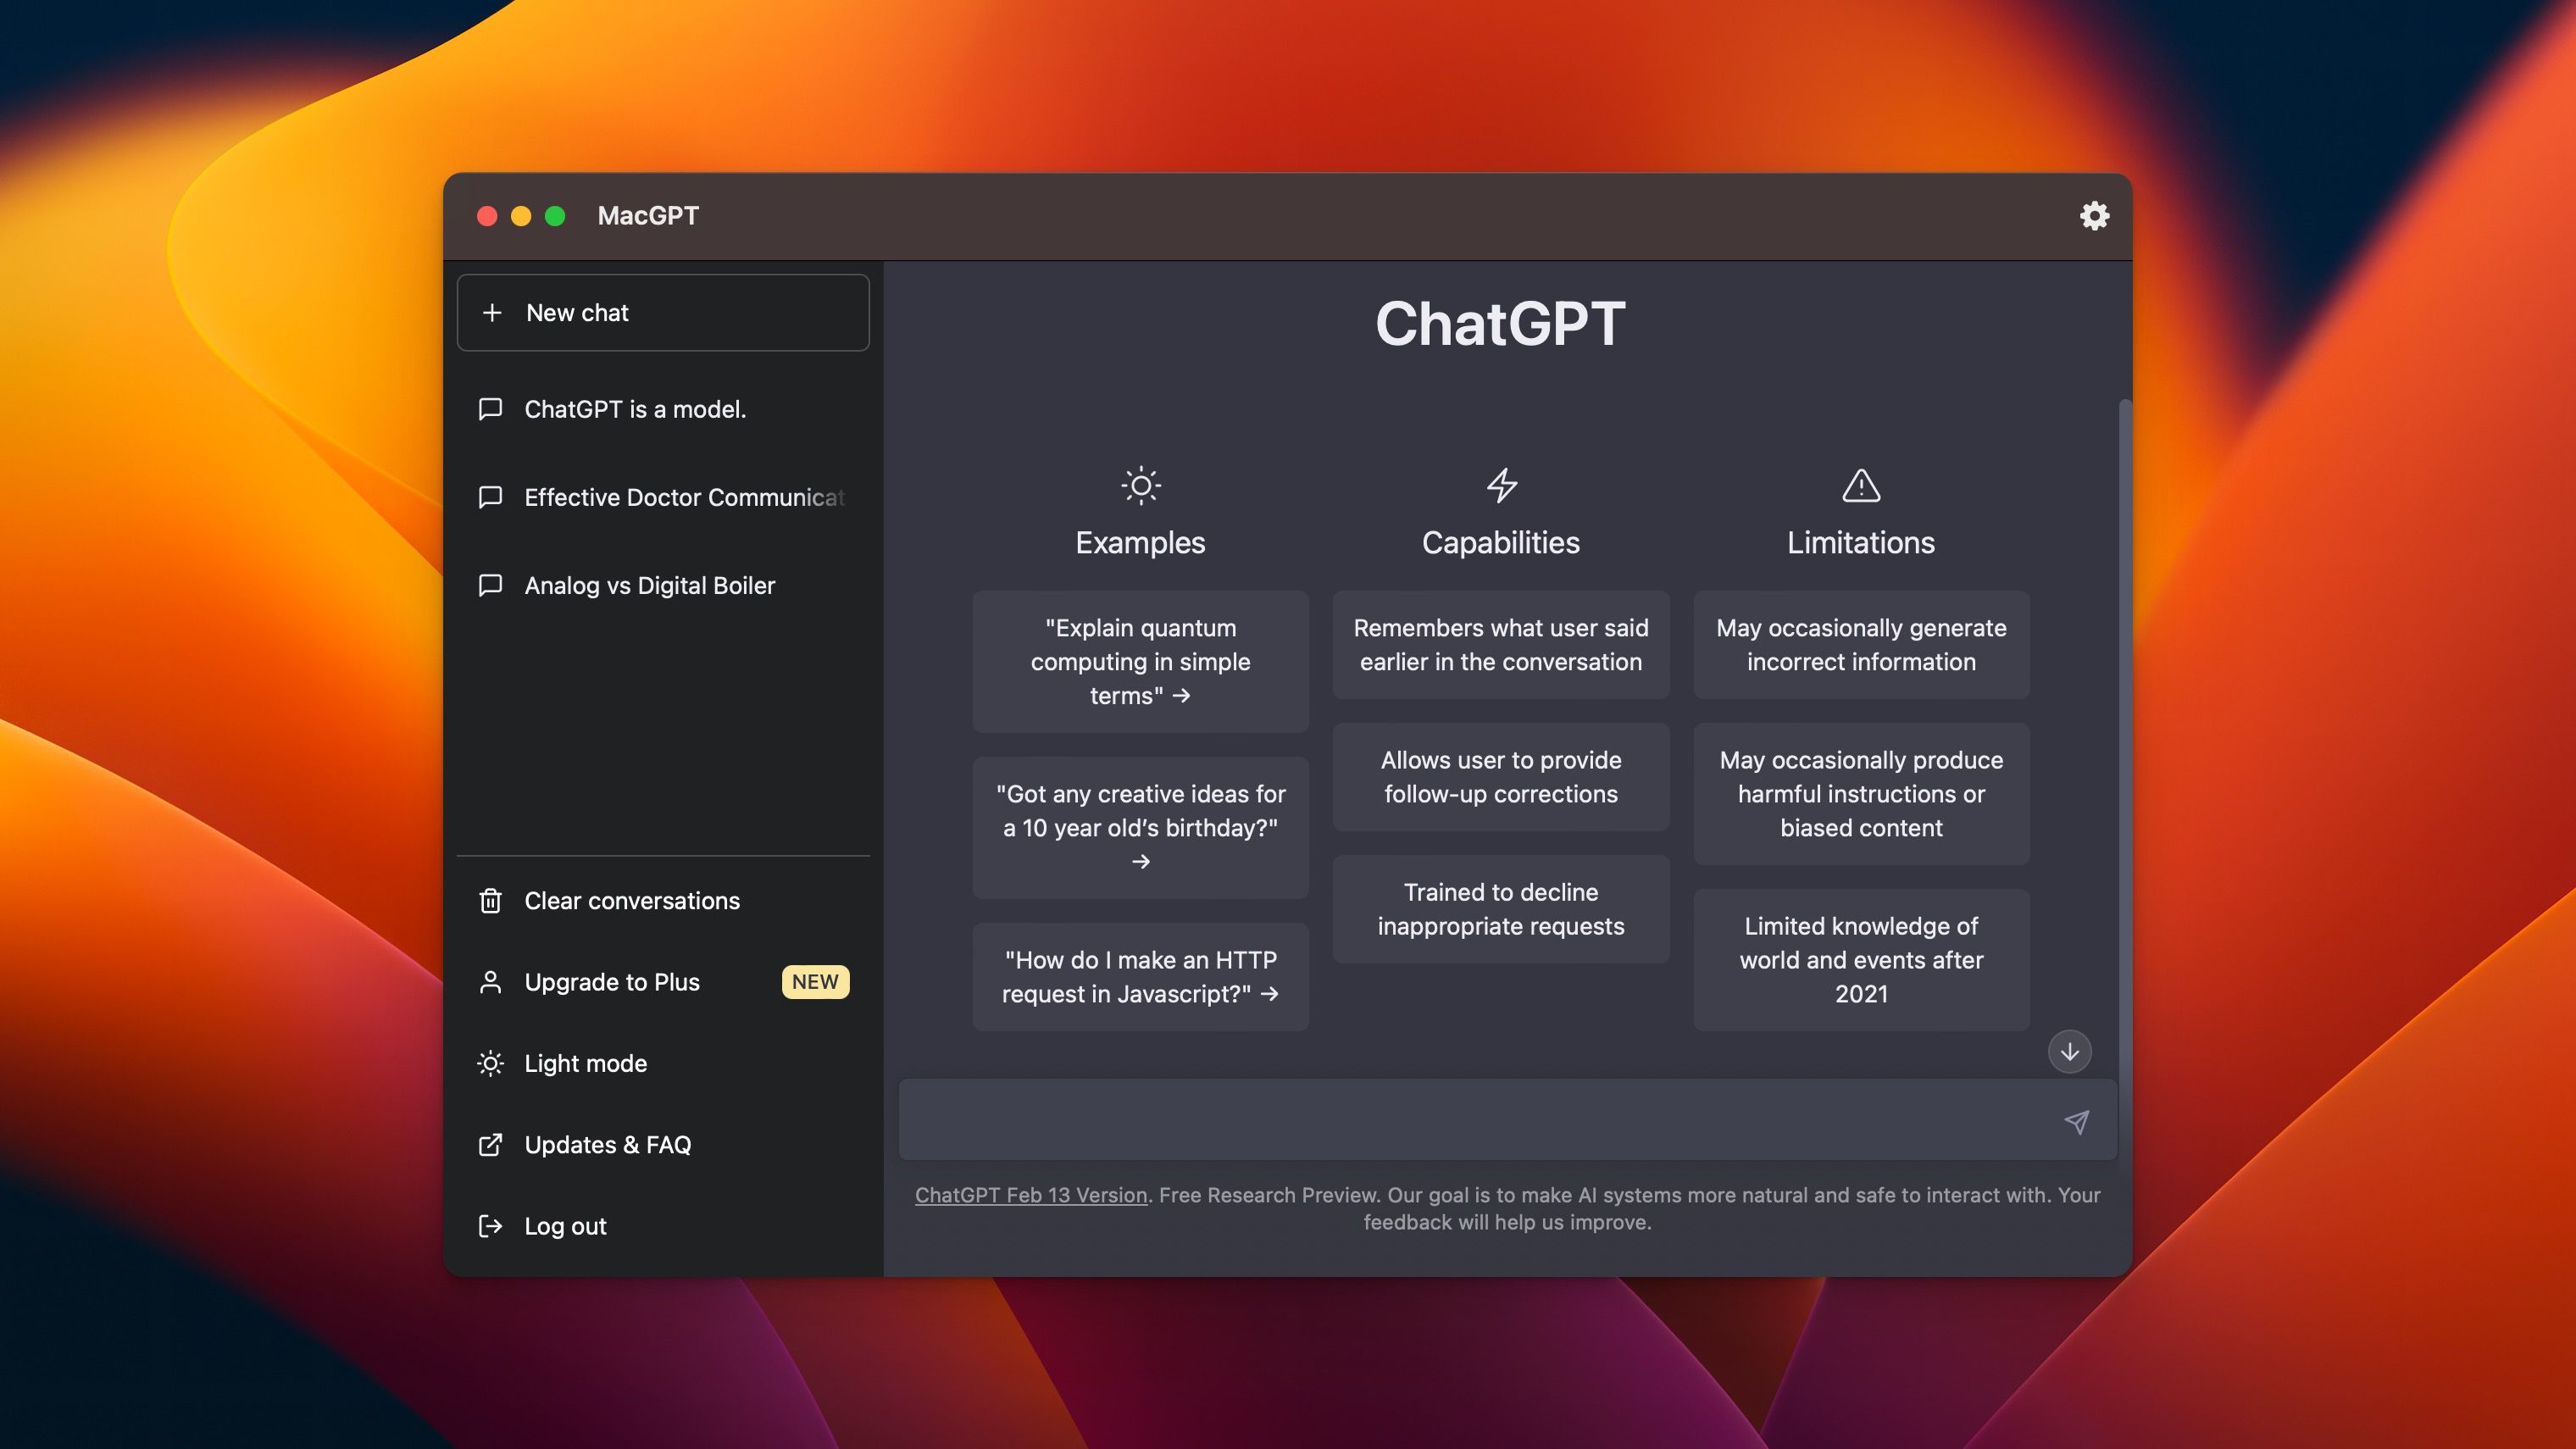Click the send message arrow icon

(2075, 1120)
